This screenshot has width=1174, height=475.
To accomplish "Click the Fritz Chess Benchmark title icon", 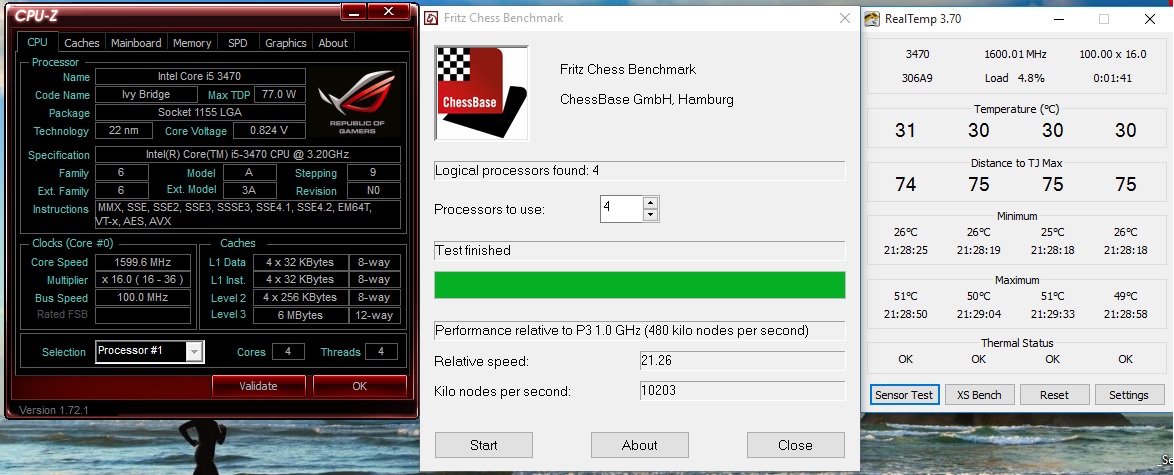I will (x=431, y=18).
